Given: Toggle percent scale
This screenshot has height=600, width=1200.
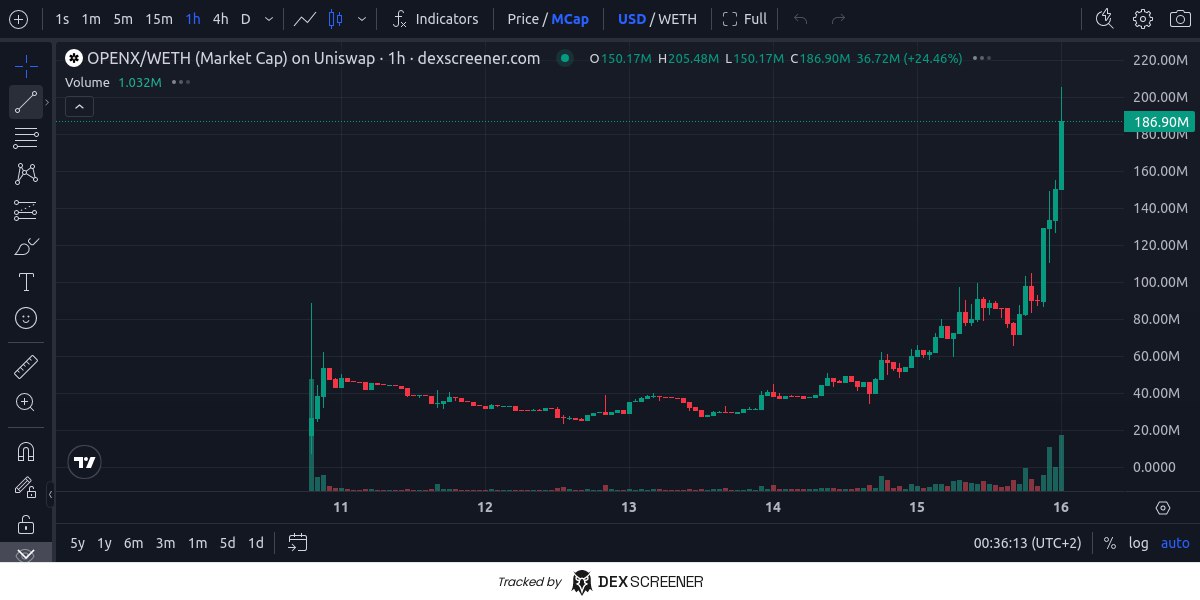Looking at the screenshot, I should tap(1110, 543).
